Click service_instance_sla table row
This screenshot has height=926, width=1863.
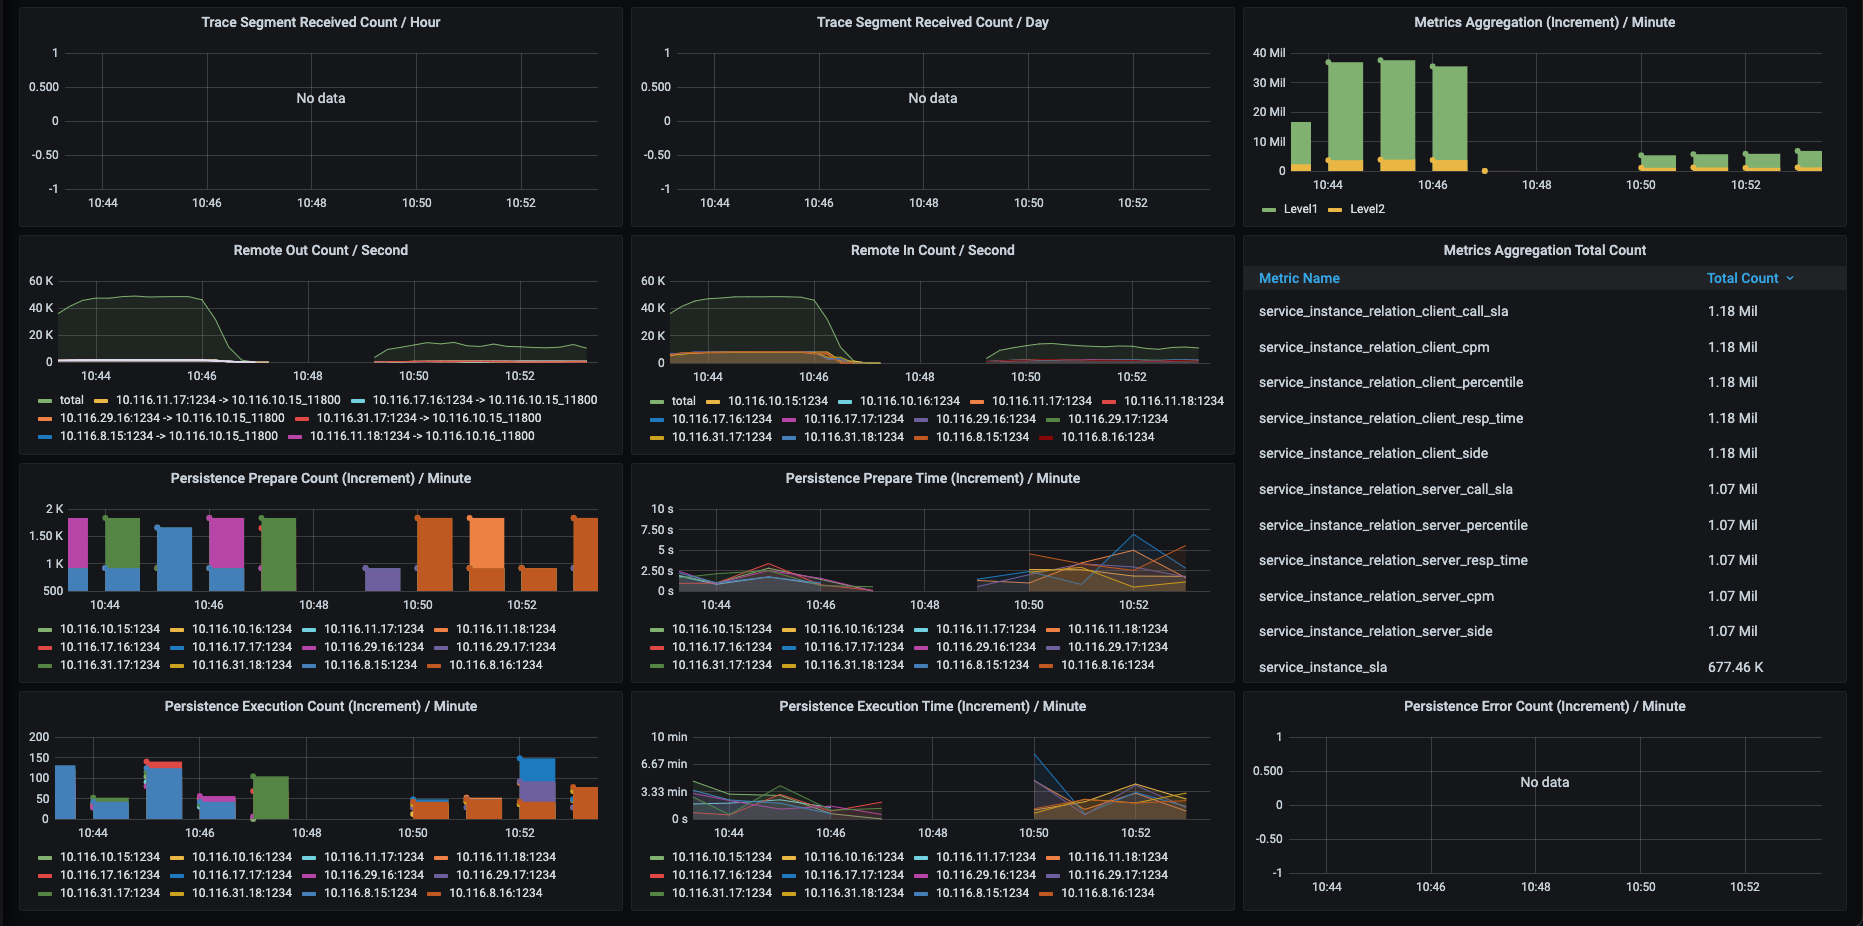(1544, 667)
